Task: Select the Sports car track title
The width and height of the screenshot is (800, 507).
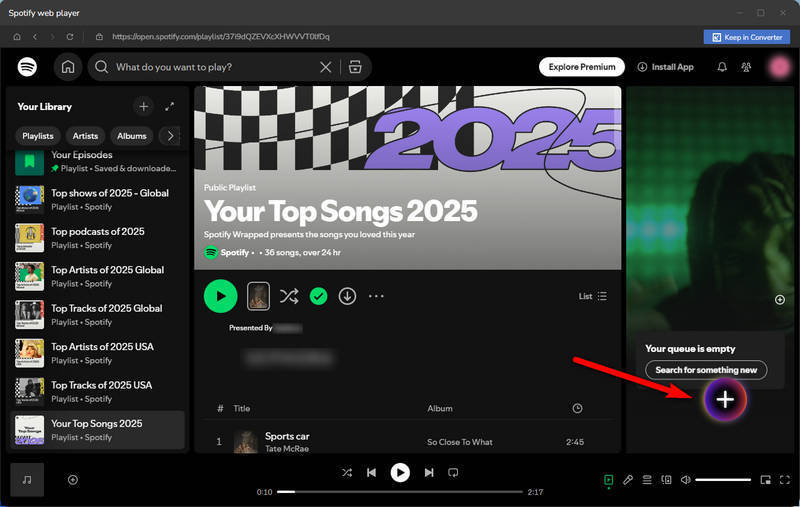Action: [287, 436]
